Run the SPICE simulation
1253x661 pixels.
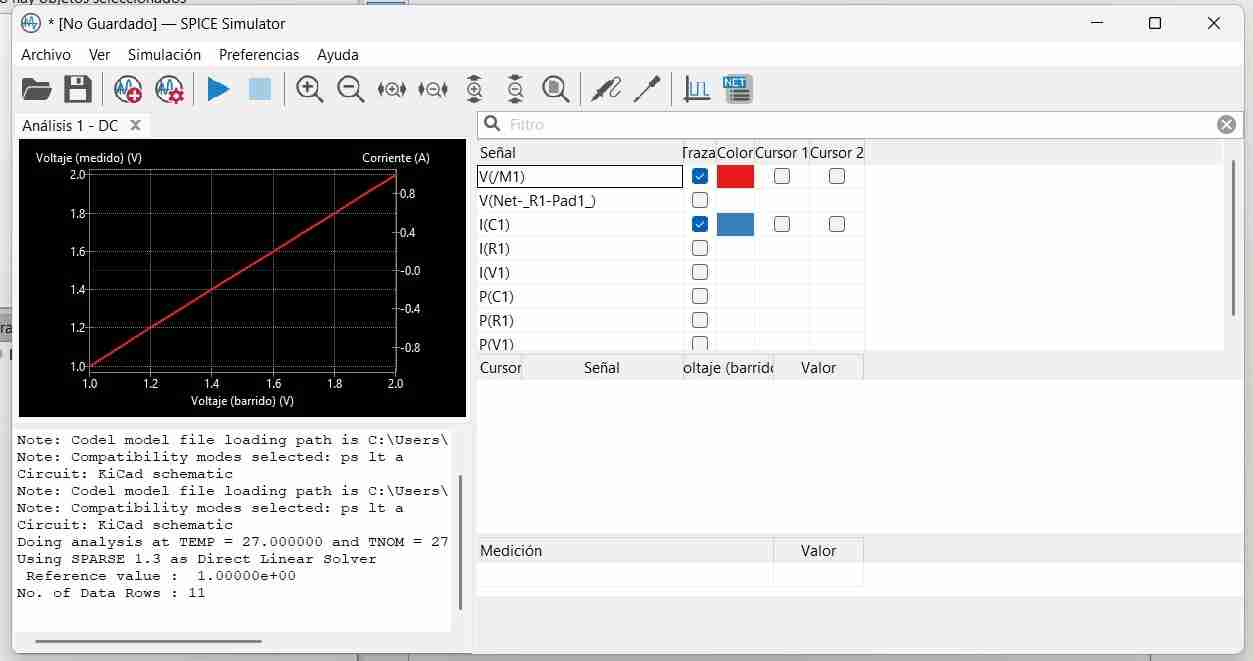[218, 89]
